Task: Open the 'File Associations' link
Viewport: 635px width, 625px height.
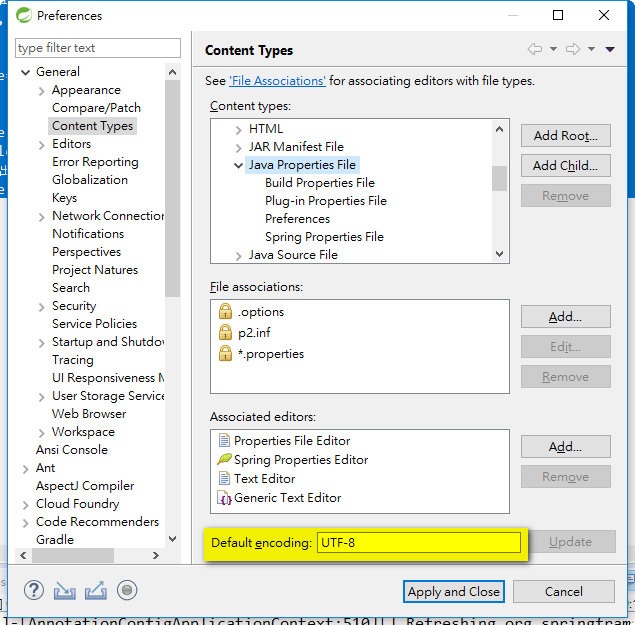Action: tap(277, 81)
